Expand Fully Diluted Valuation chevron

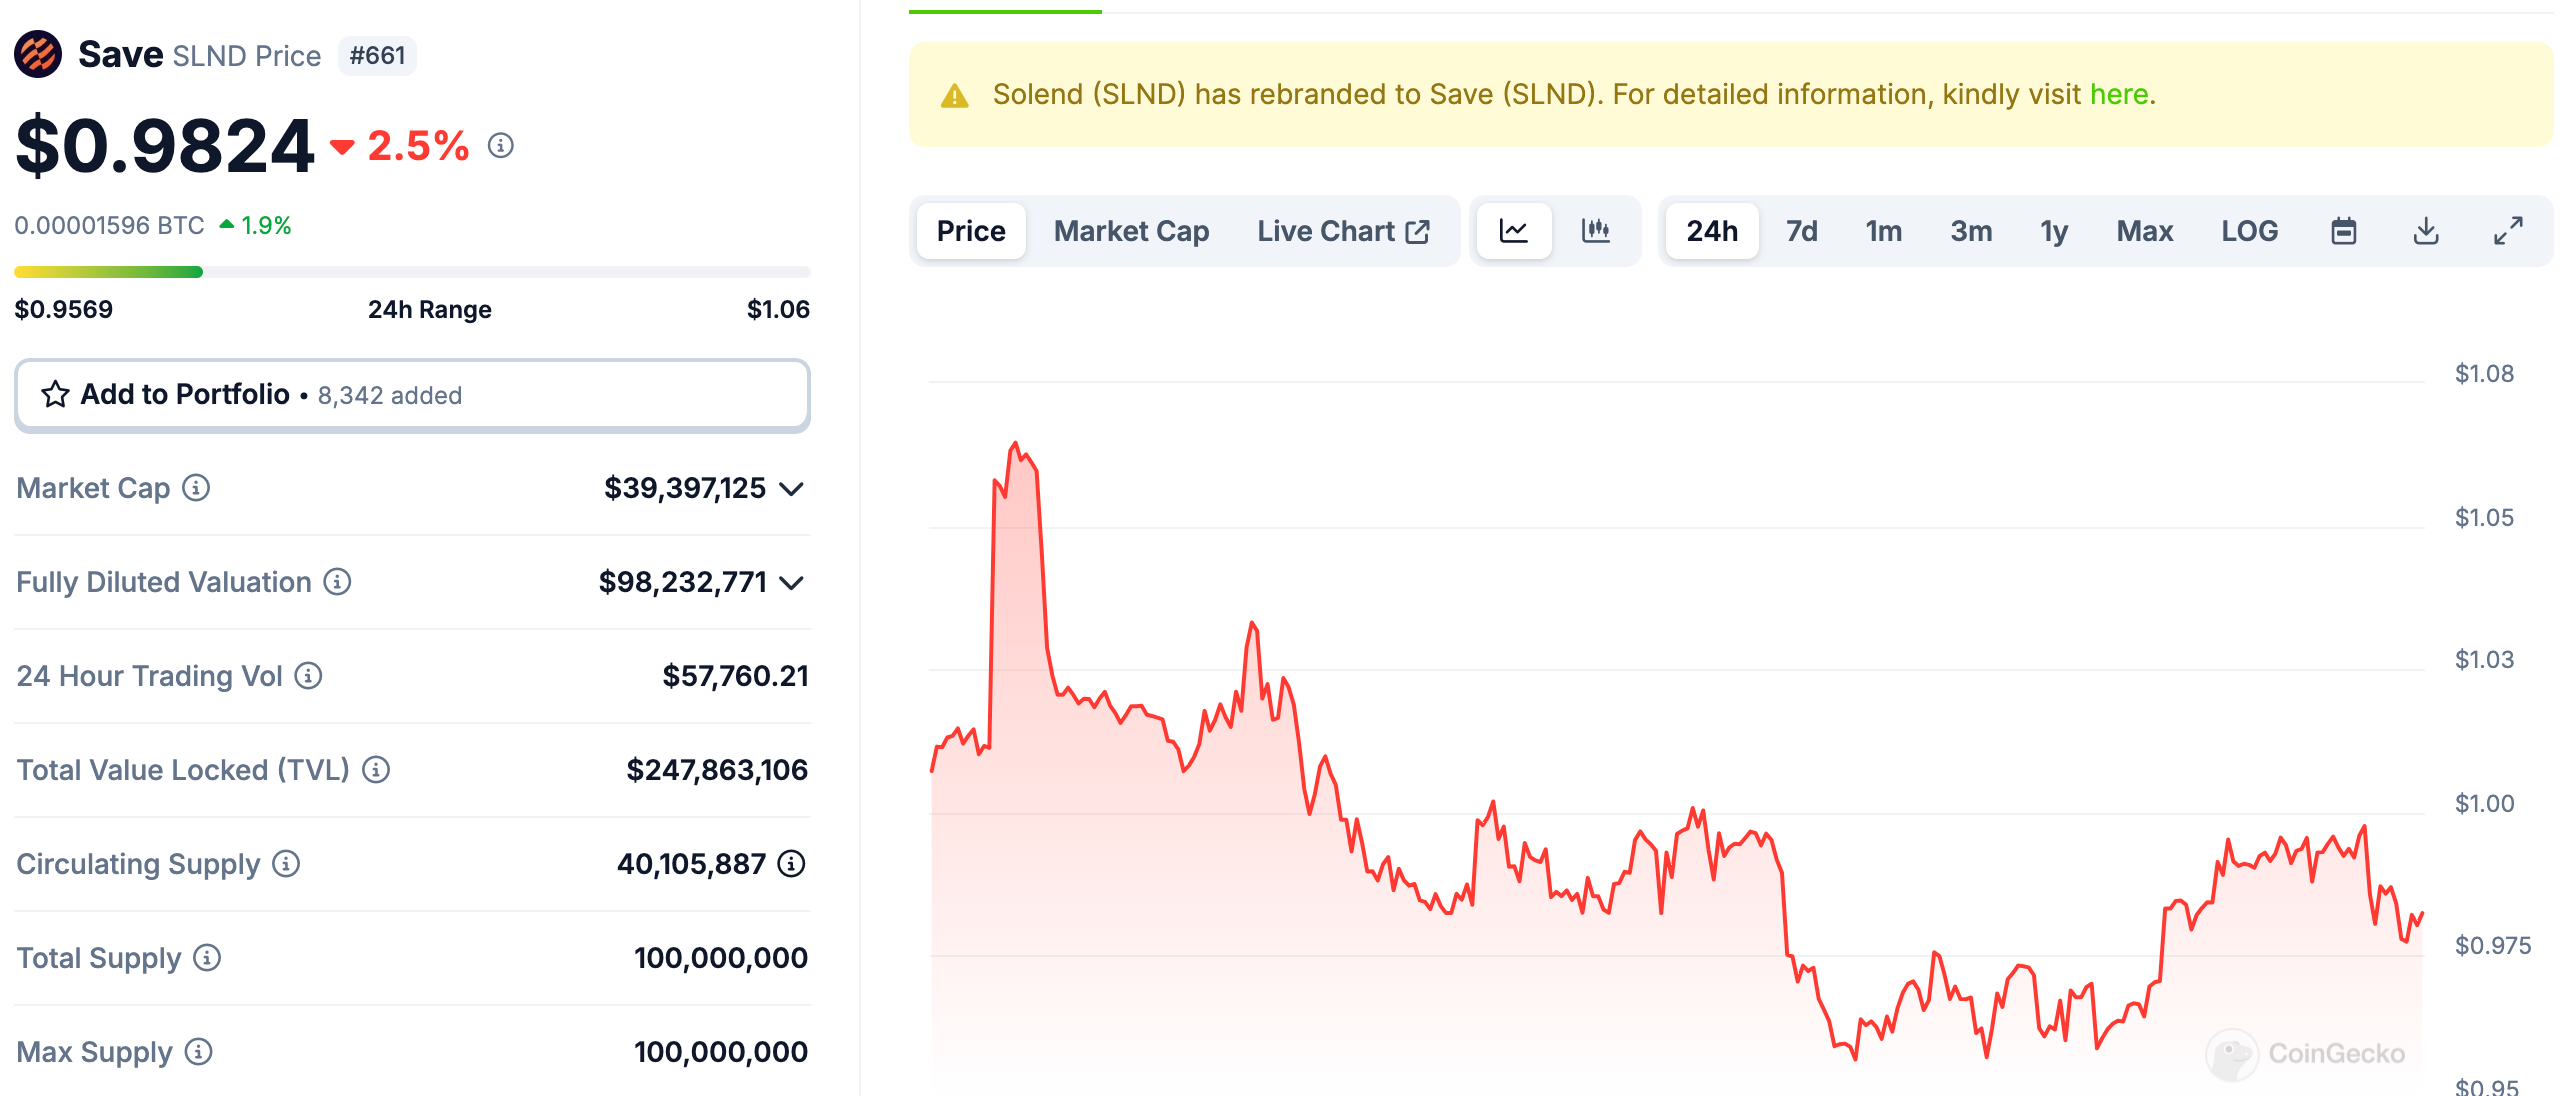point(792,583)
